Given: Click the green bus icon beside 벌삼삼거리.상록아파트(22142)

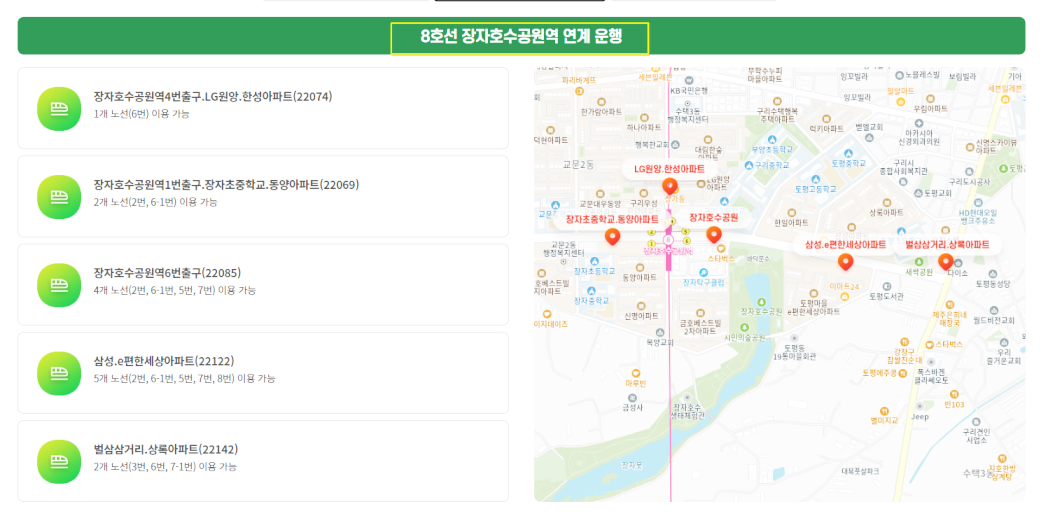Looking at the screenshot, I should click(59, 462).
